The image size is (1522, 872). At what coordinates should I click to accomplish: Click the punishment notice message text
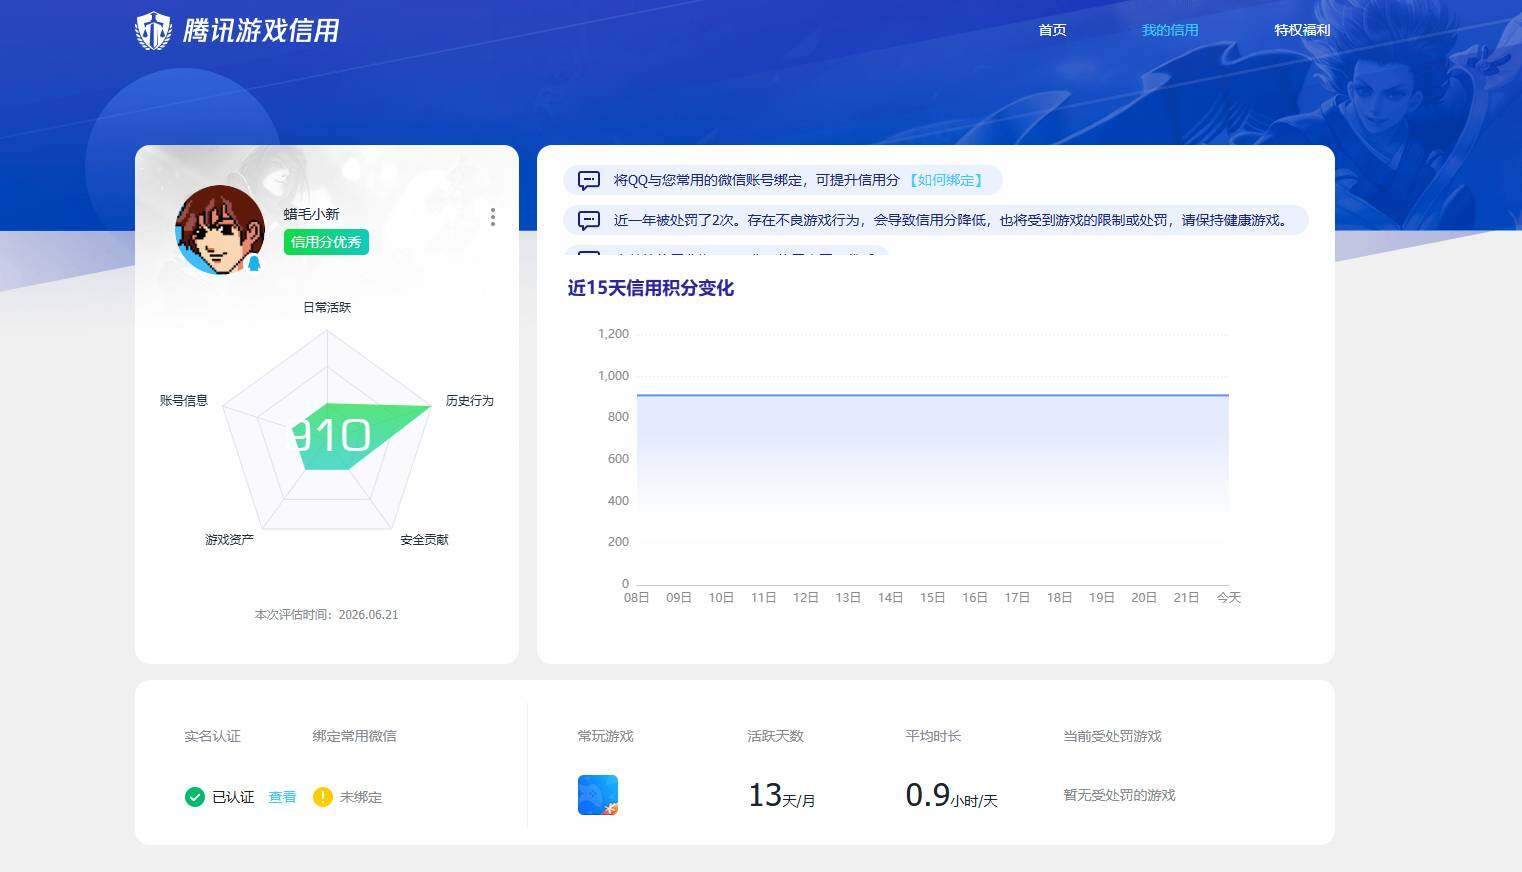coord(952,220)
